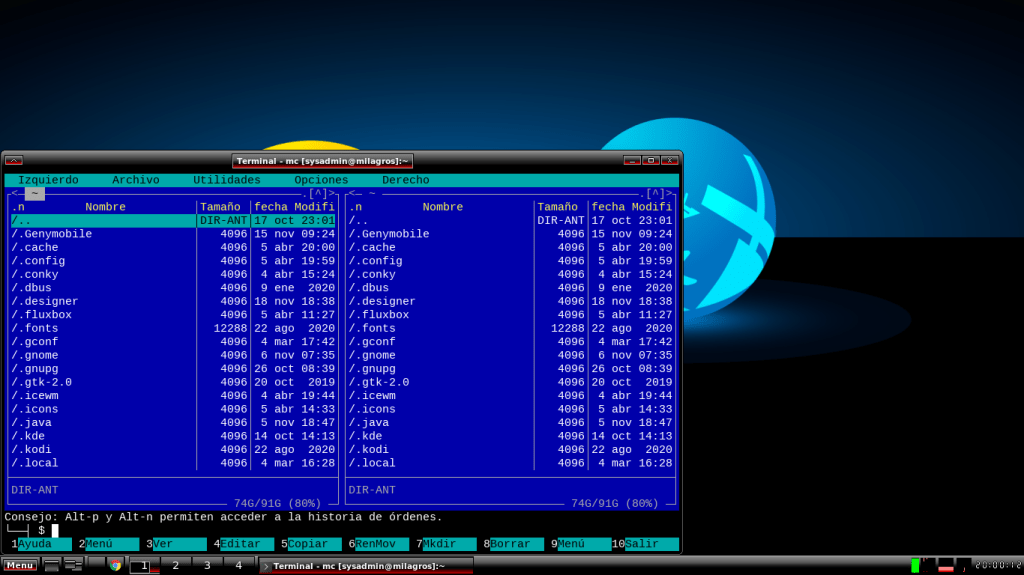Switch to workspace 4
1024x575 pixels.
pos(238,565)
